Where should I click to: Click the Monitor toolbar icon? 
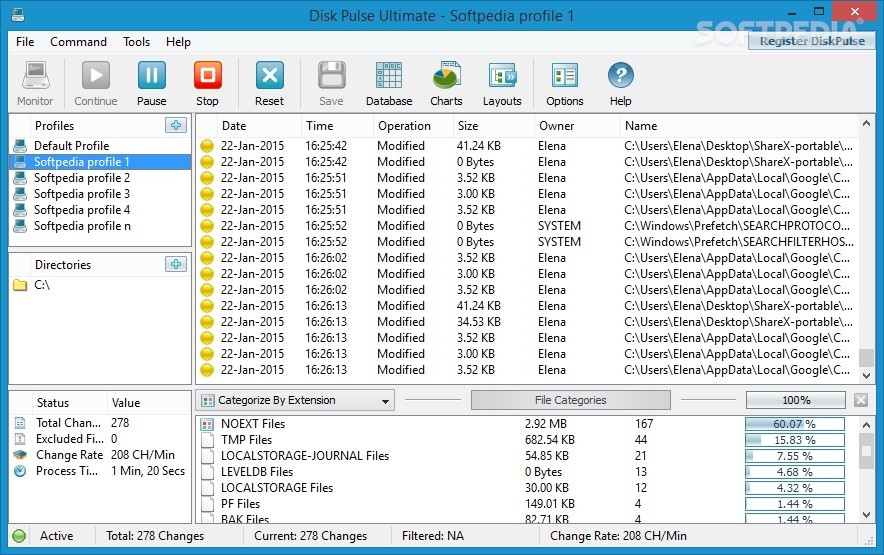[x=36, y=76]
